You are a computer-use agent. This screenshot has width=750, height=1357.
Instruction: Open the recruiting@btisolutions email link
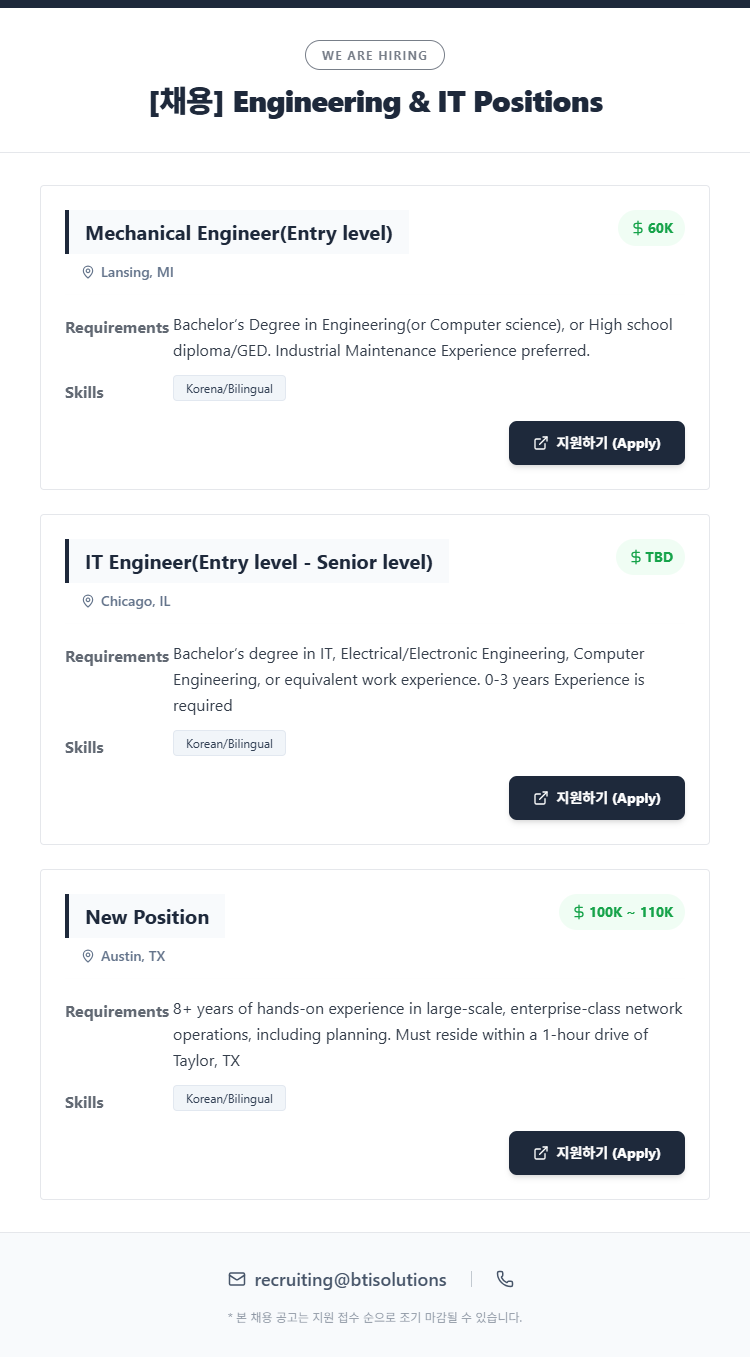(350, 1280)
